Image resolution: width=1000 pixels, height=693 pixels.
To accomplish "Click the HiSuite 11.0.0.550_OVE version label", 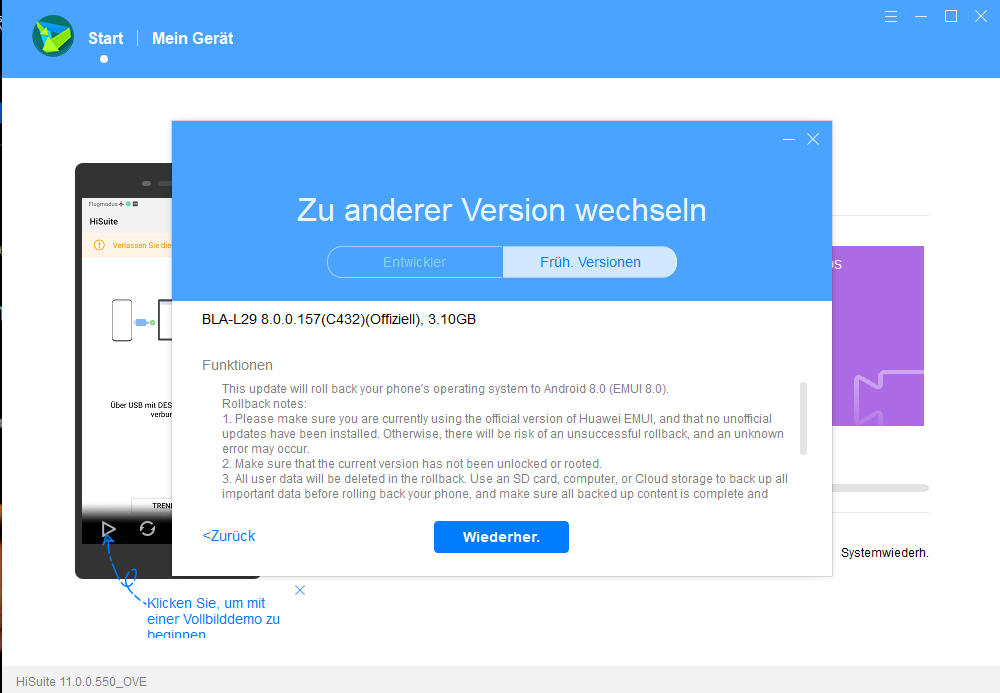I will 81,682.
